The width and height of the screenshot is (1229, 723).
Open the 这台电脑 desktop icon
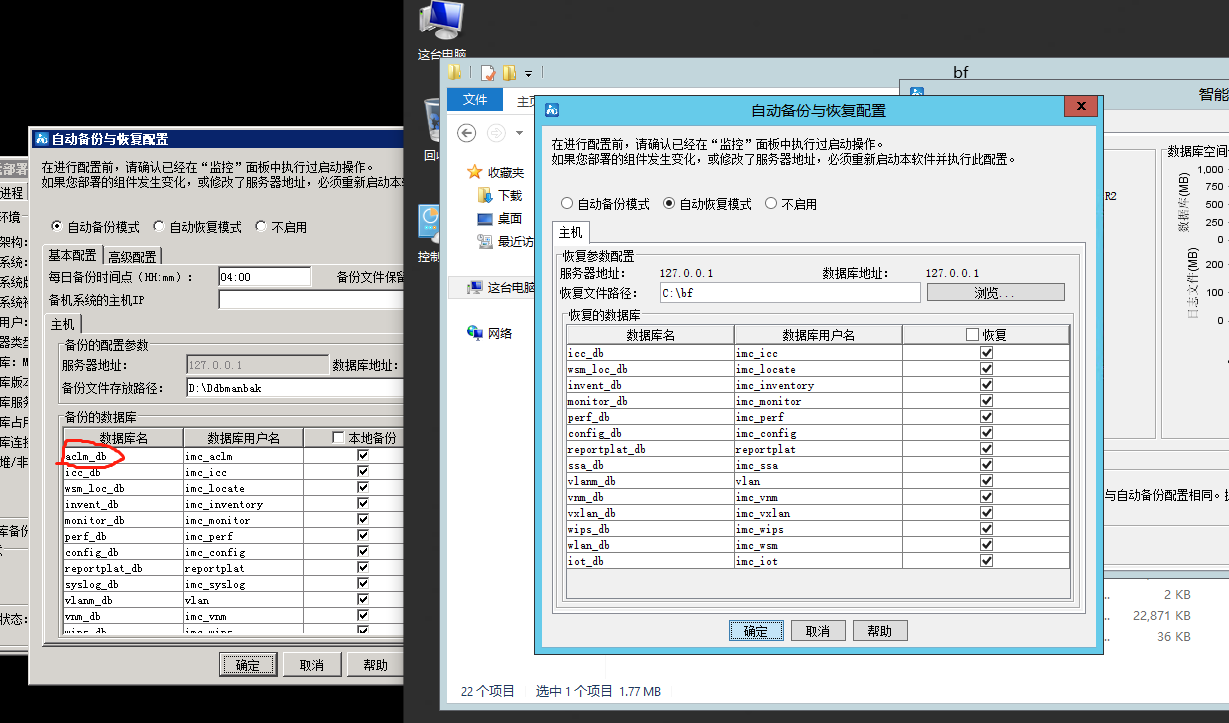click(x=440, y=30)
